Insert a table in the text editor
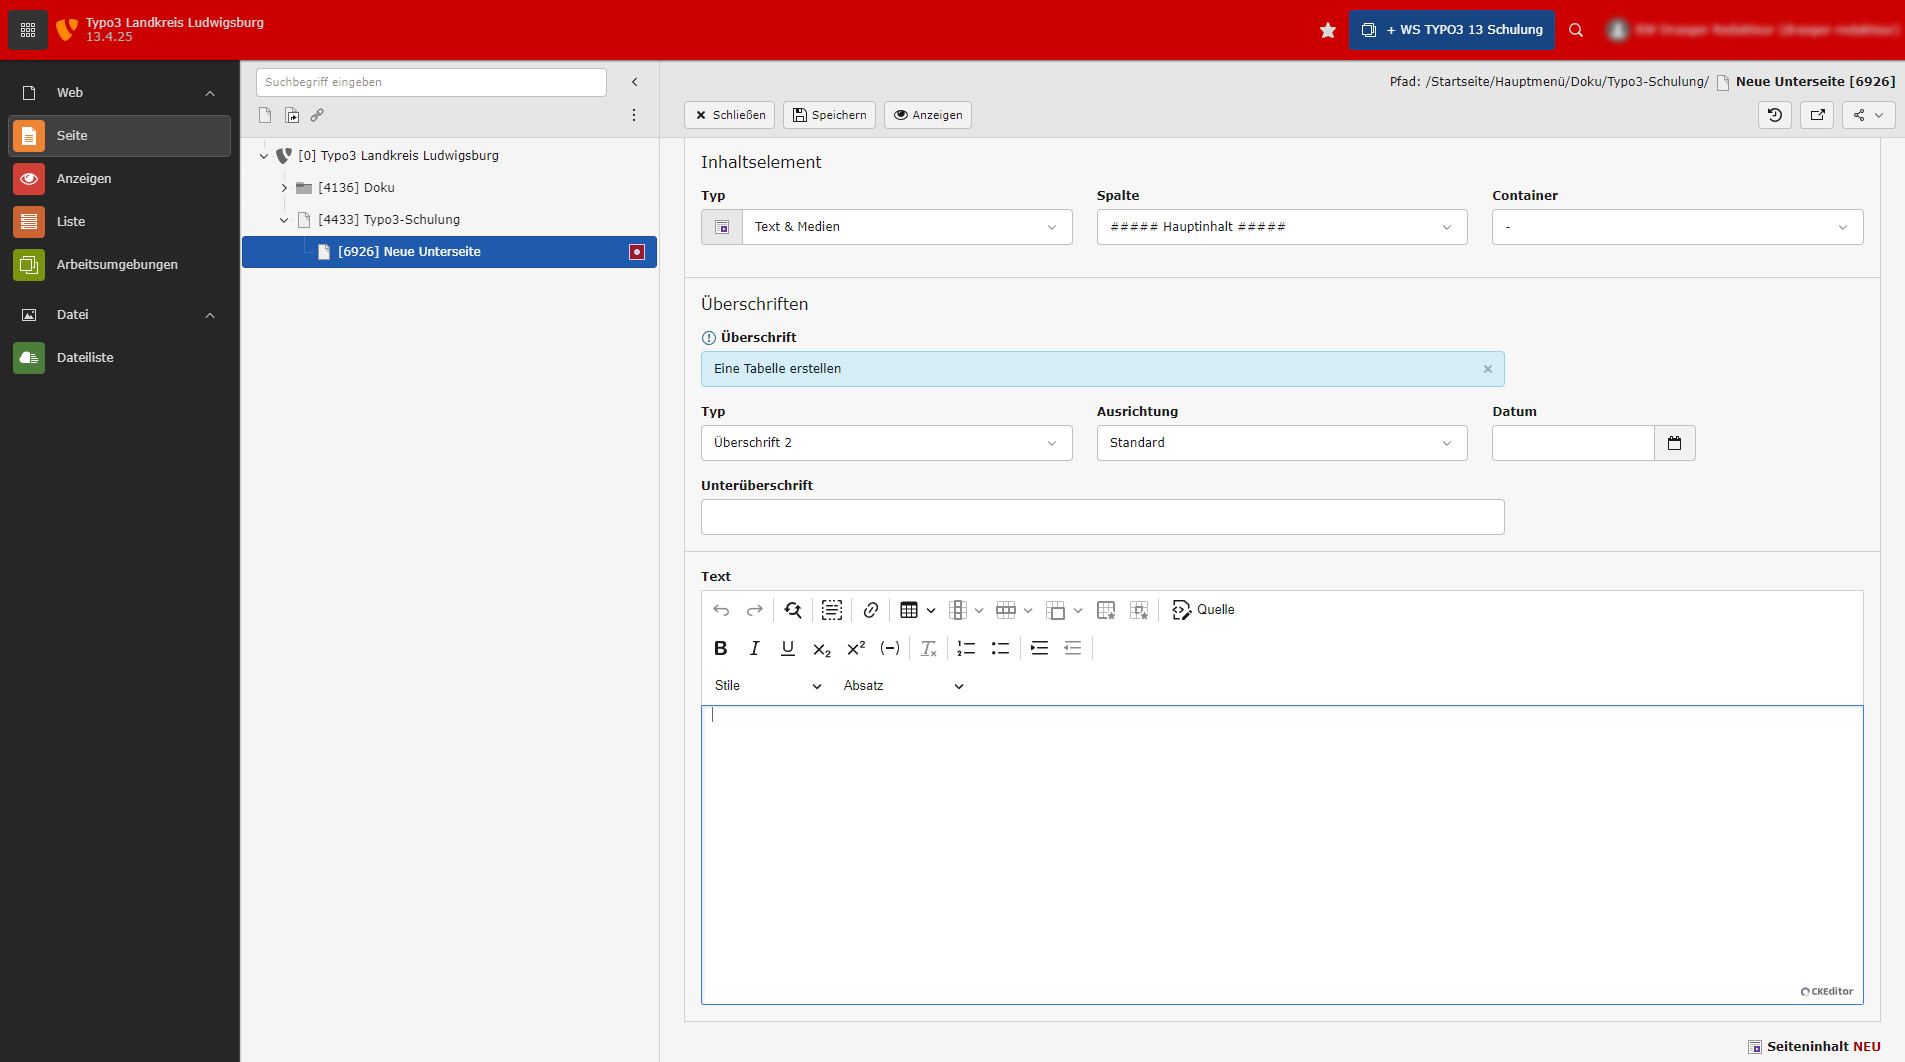The image size is (1905, 1062). pos(909,610)
